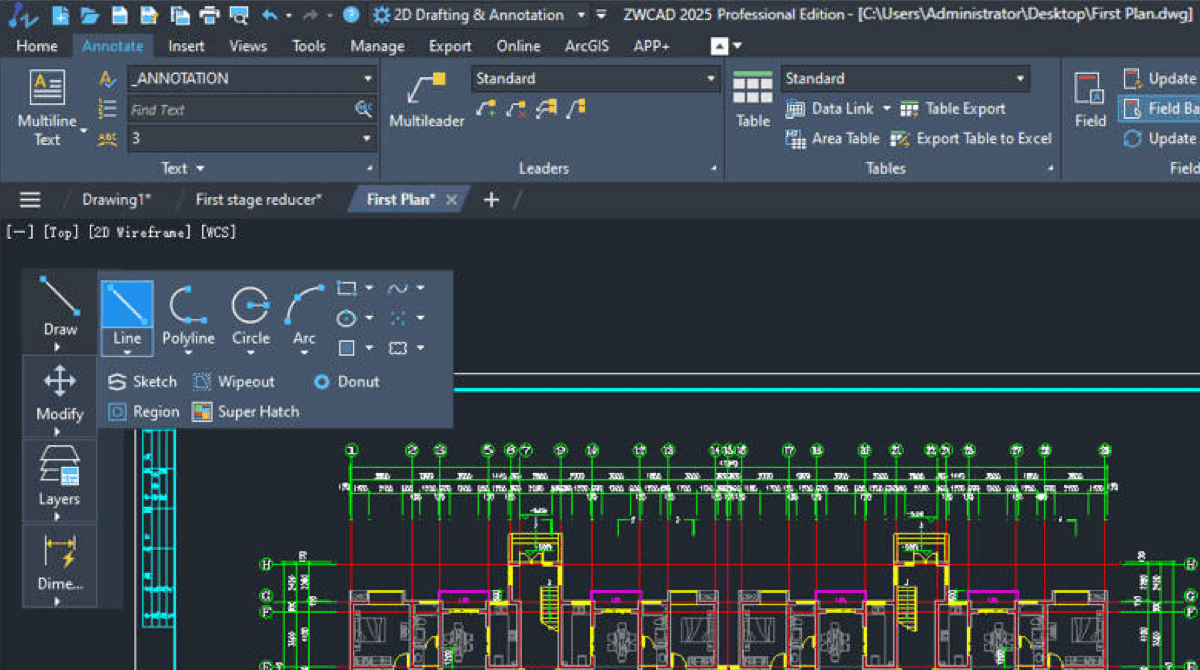Open a file with the folder icon
1200x670 pixels.
90,15
